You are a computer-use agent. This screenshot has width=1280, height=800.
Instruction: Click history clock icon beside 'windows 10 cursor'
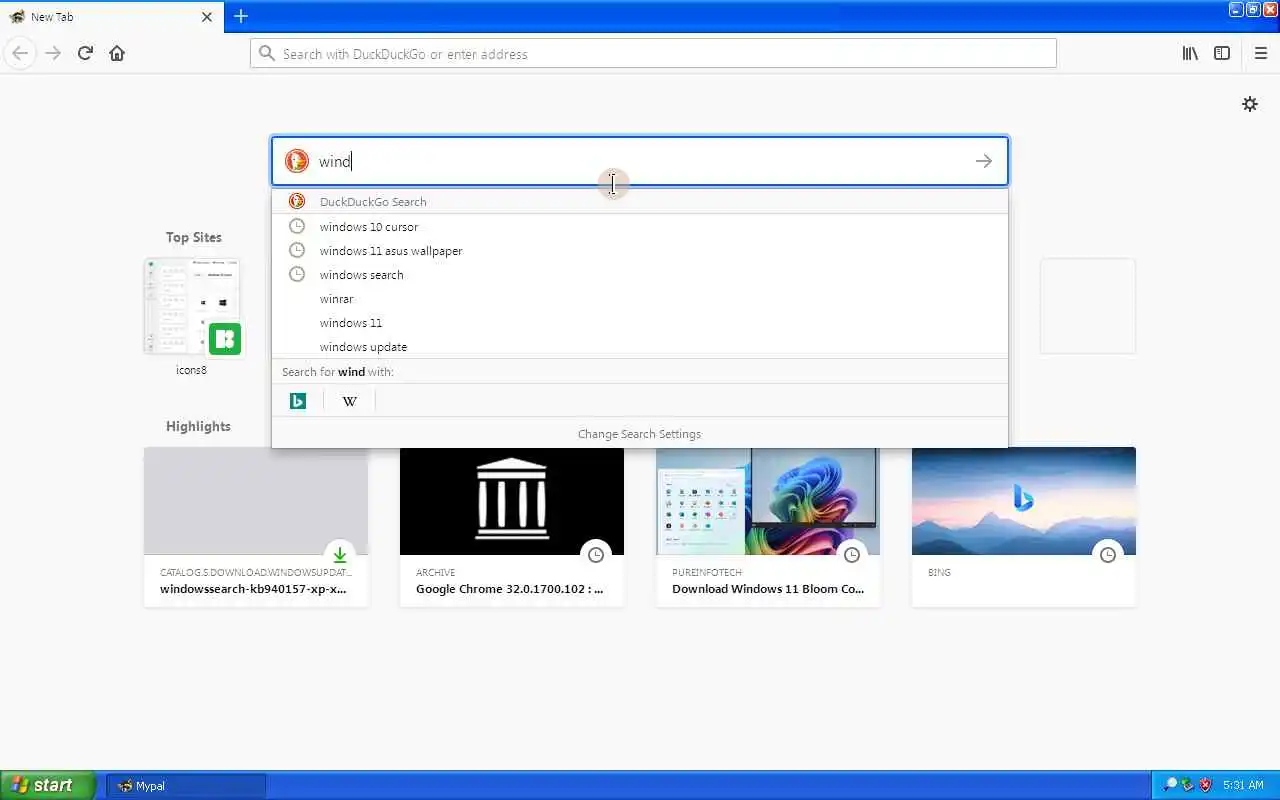[x=297, y=226]
